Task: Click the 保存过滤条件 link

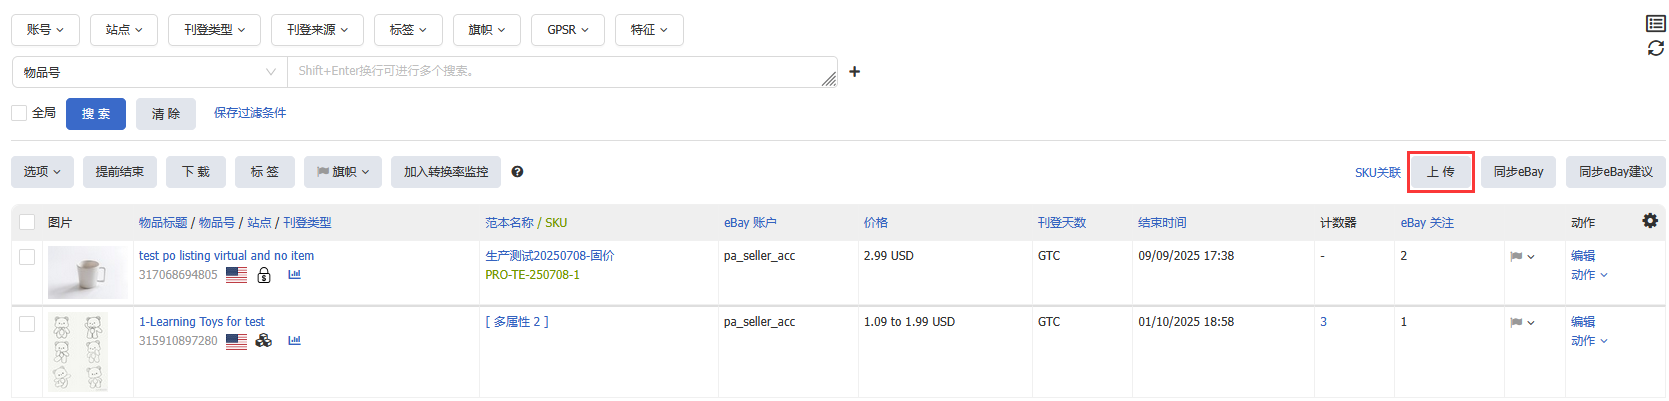Action: 250,113
